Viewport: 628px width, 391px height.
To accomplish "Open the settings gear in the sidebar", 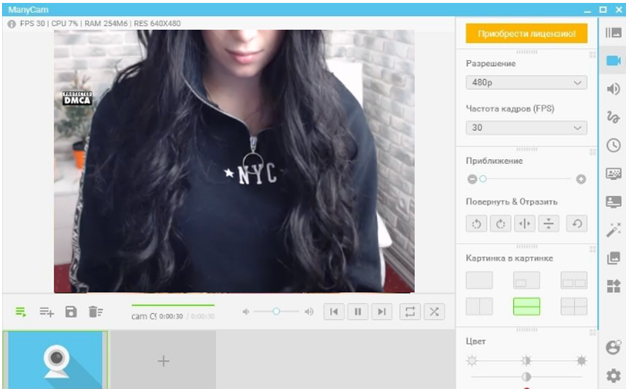I will click(x=613, y=375).
